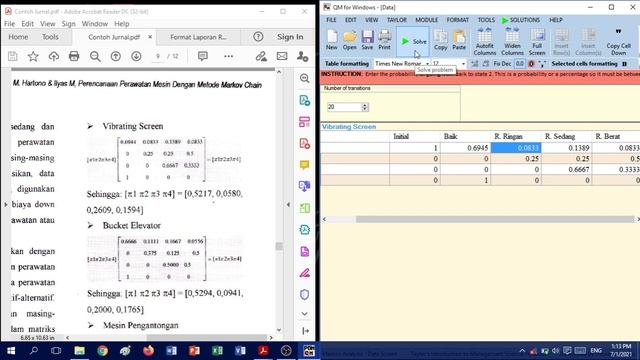Click increase decimals icon beside font size
The height and width of the screenshot is (360, 640).
tap(475, 64)
